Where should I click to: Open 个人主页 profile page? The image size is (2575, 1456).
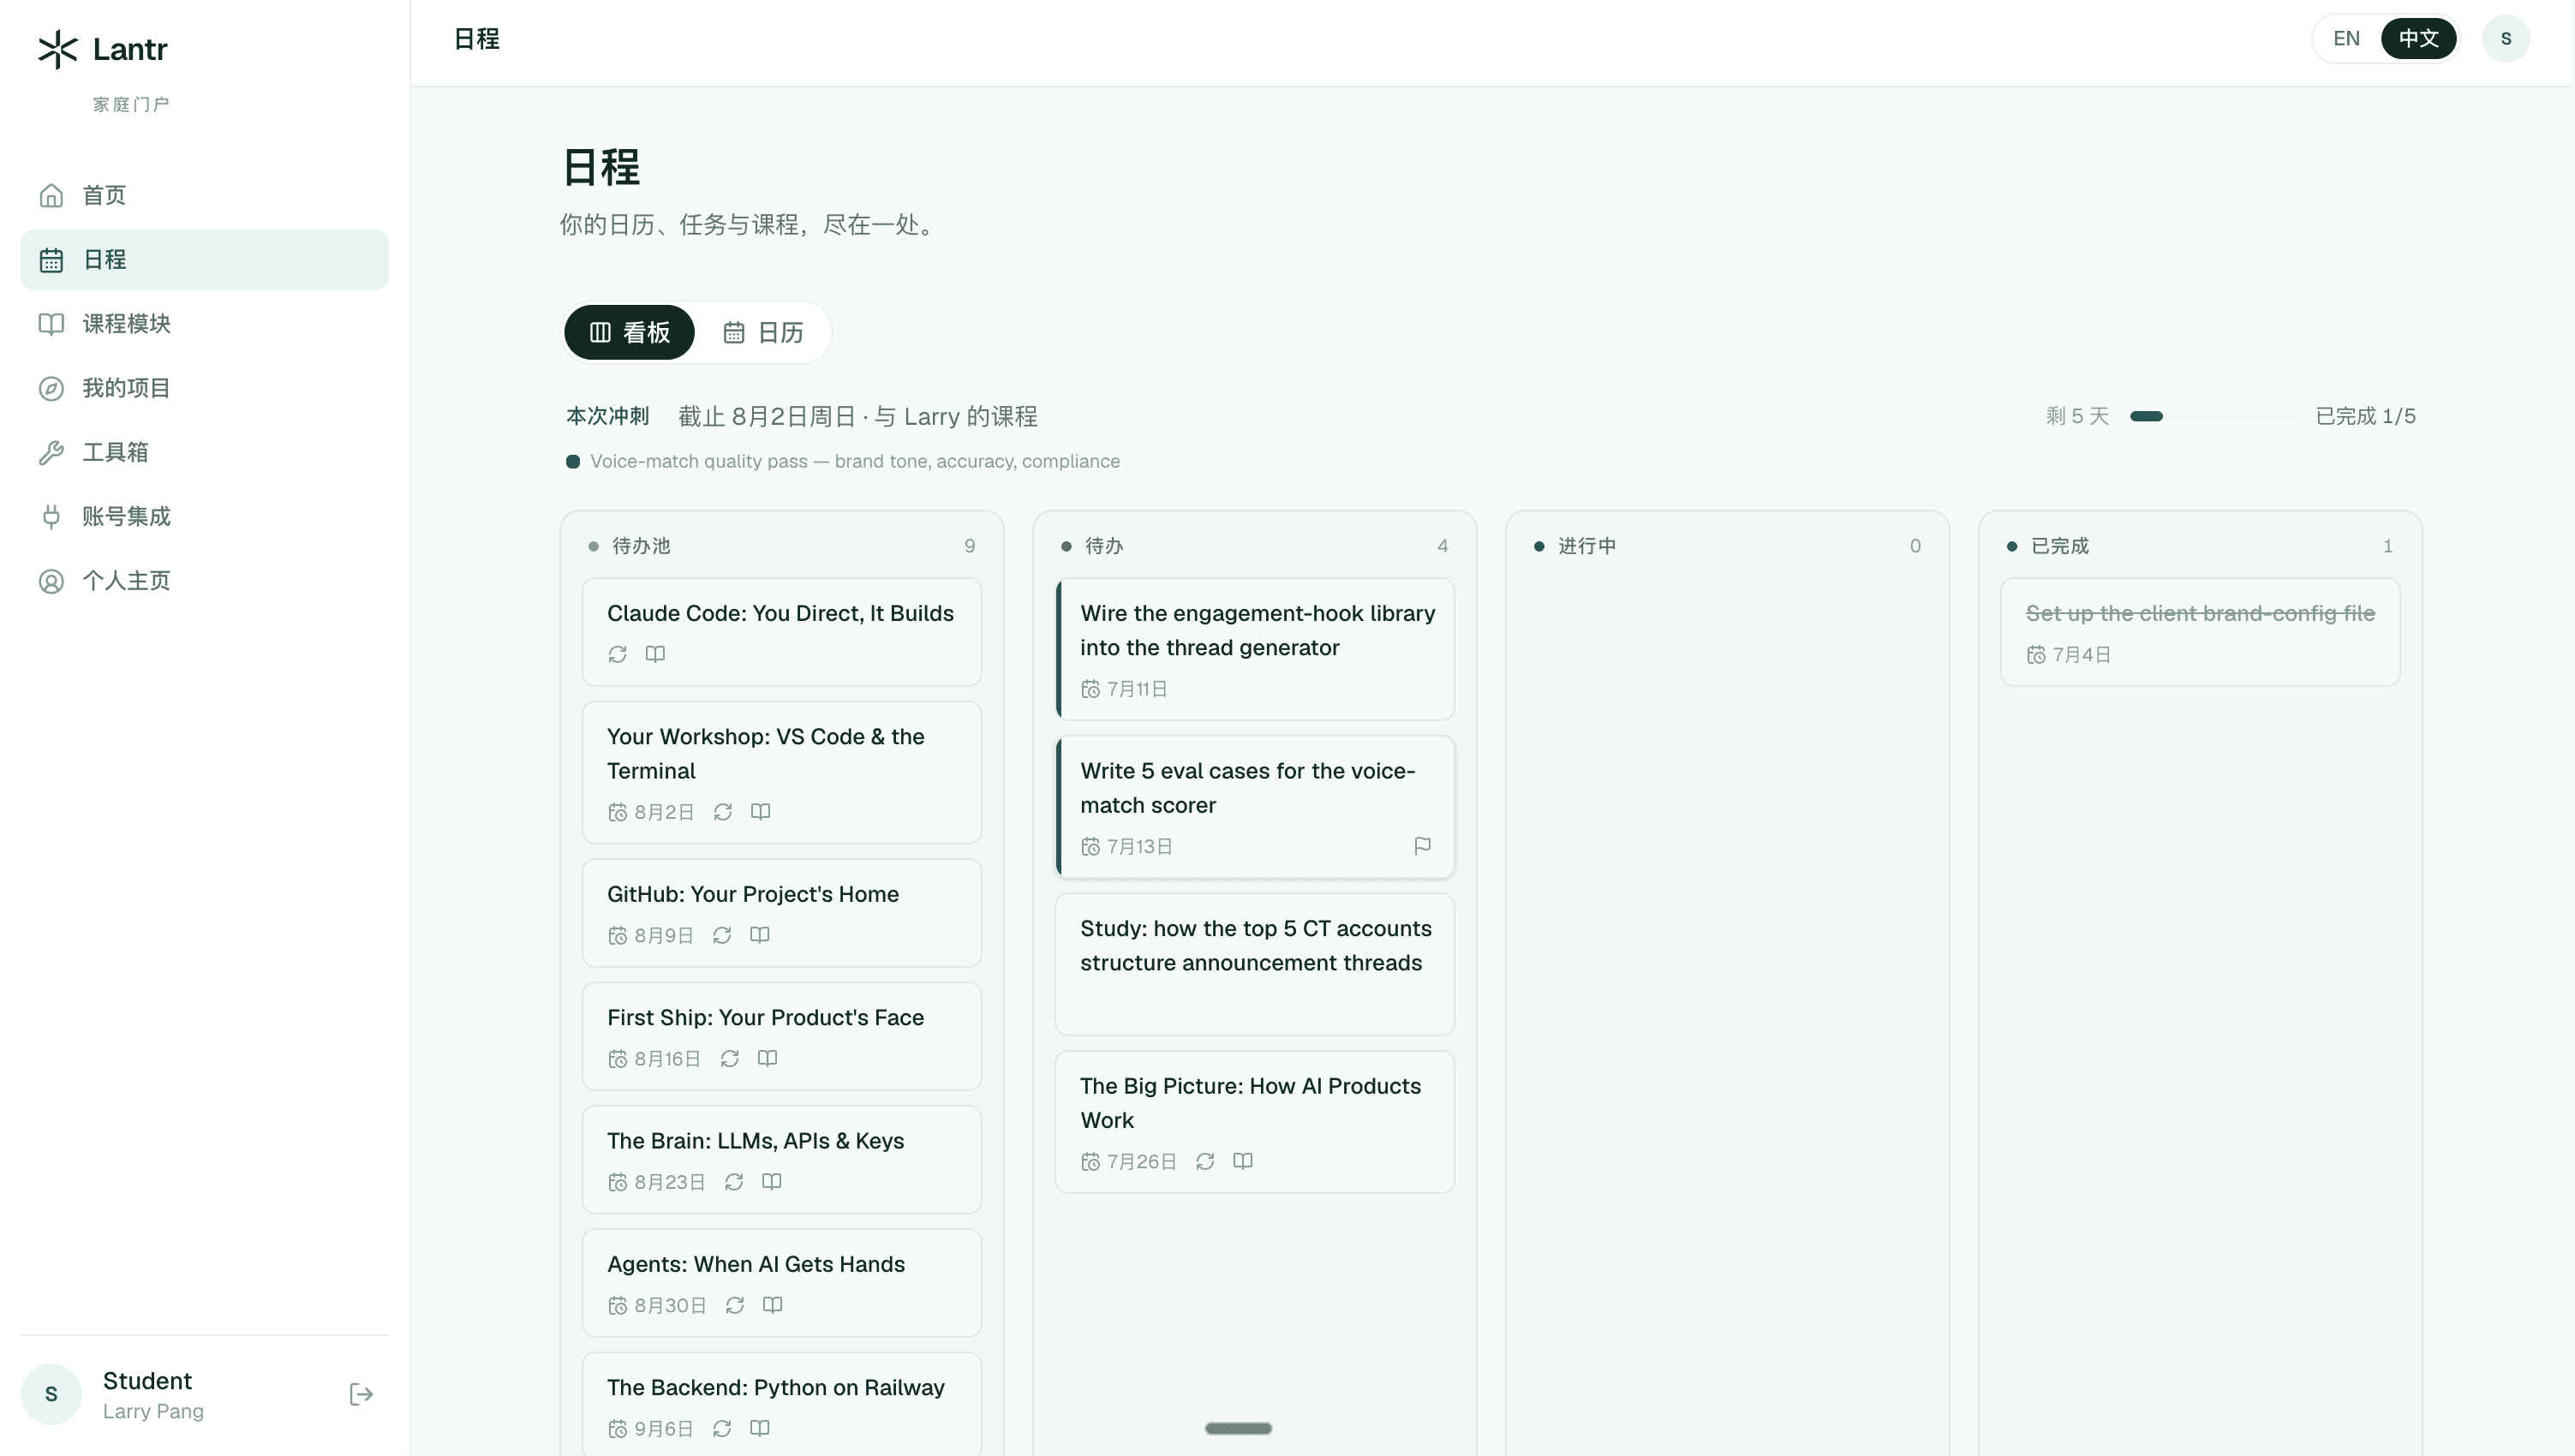click(x=204, y=581)
